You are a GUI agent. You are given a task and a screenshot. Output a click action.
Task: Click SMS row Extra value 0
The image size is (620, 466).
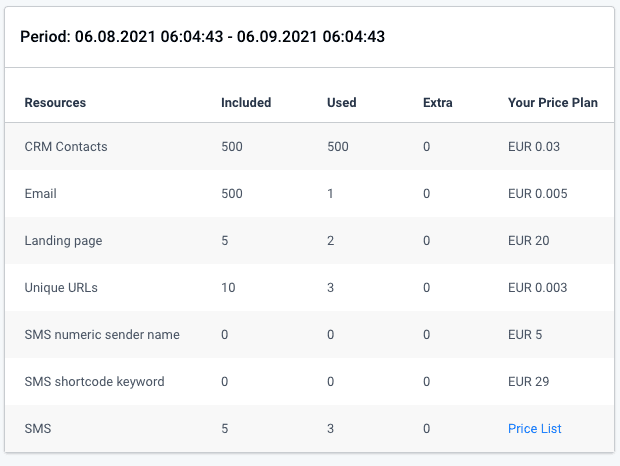coord(427,429)
